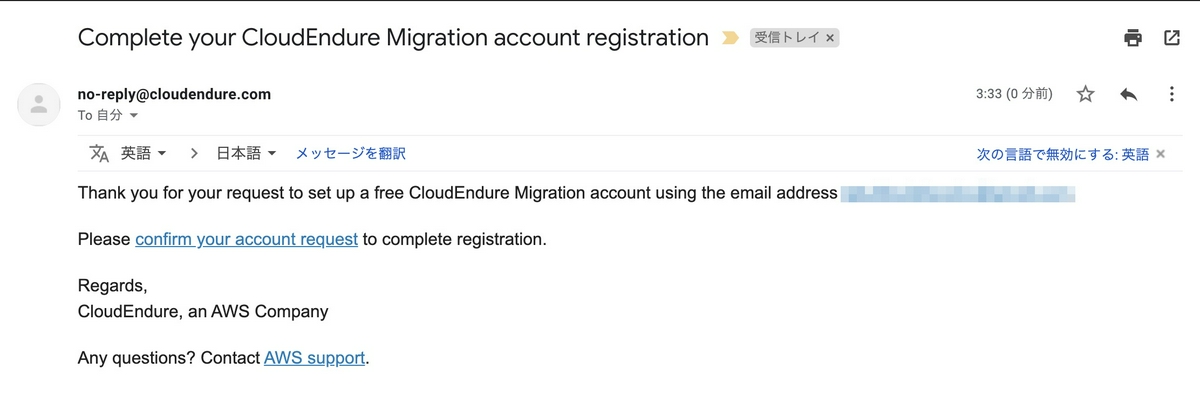Click the 3:33 (0 分前) timestamp

click(1014, 94)
